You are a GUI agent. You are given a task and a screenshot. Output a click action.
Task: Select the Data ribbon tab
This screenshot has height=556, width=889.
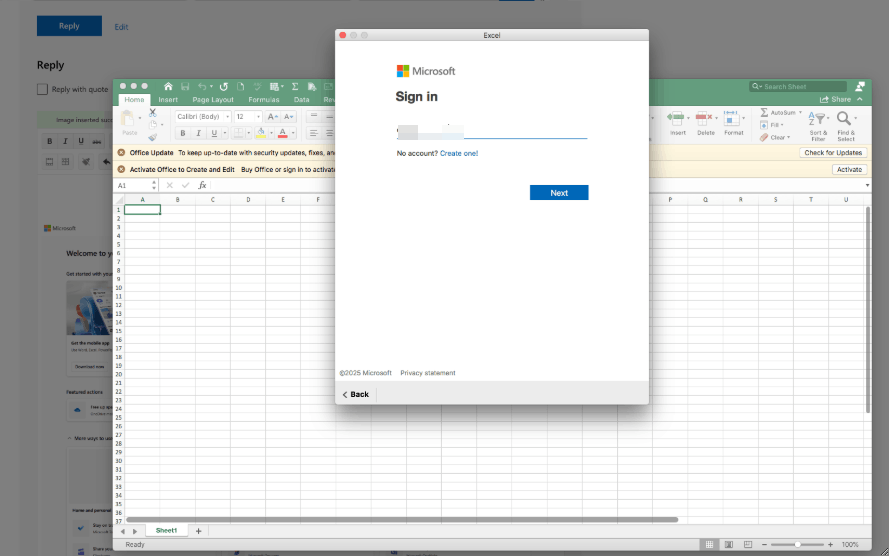click(x=302, y=100)
